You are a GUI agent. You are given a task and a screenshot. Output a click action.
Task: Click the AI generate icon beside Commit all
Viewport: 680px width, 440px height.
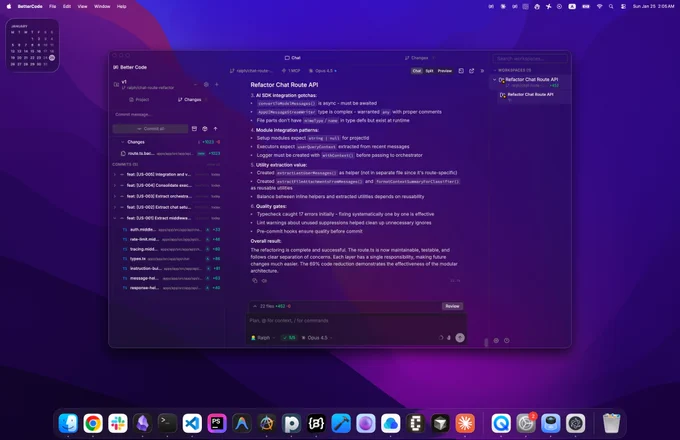[205, 129]
